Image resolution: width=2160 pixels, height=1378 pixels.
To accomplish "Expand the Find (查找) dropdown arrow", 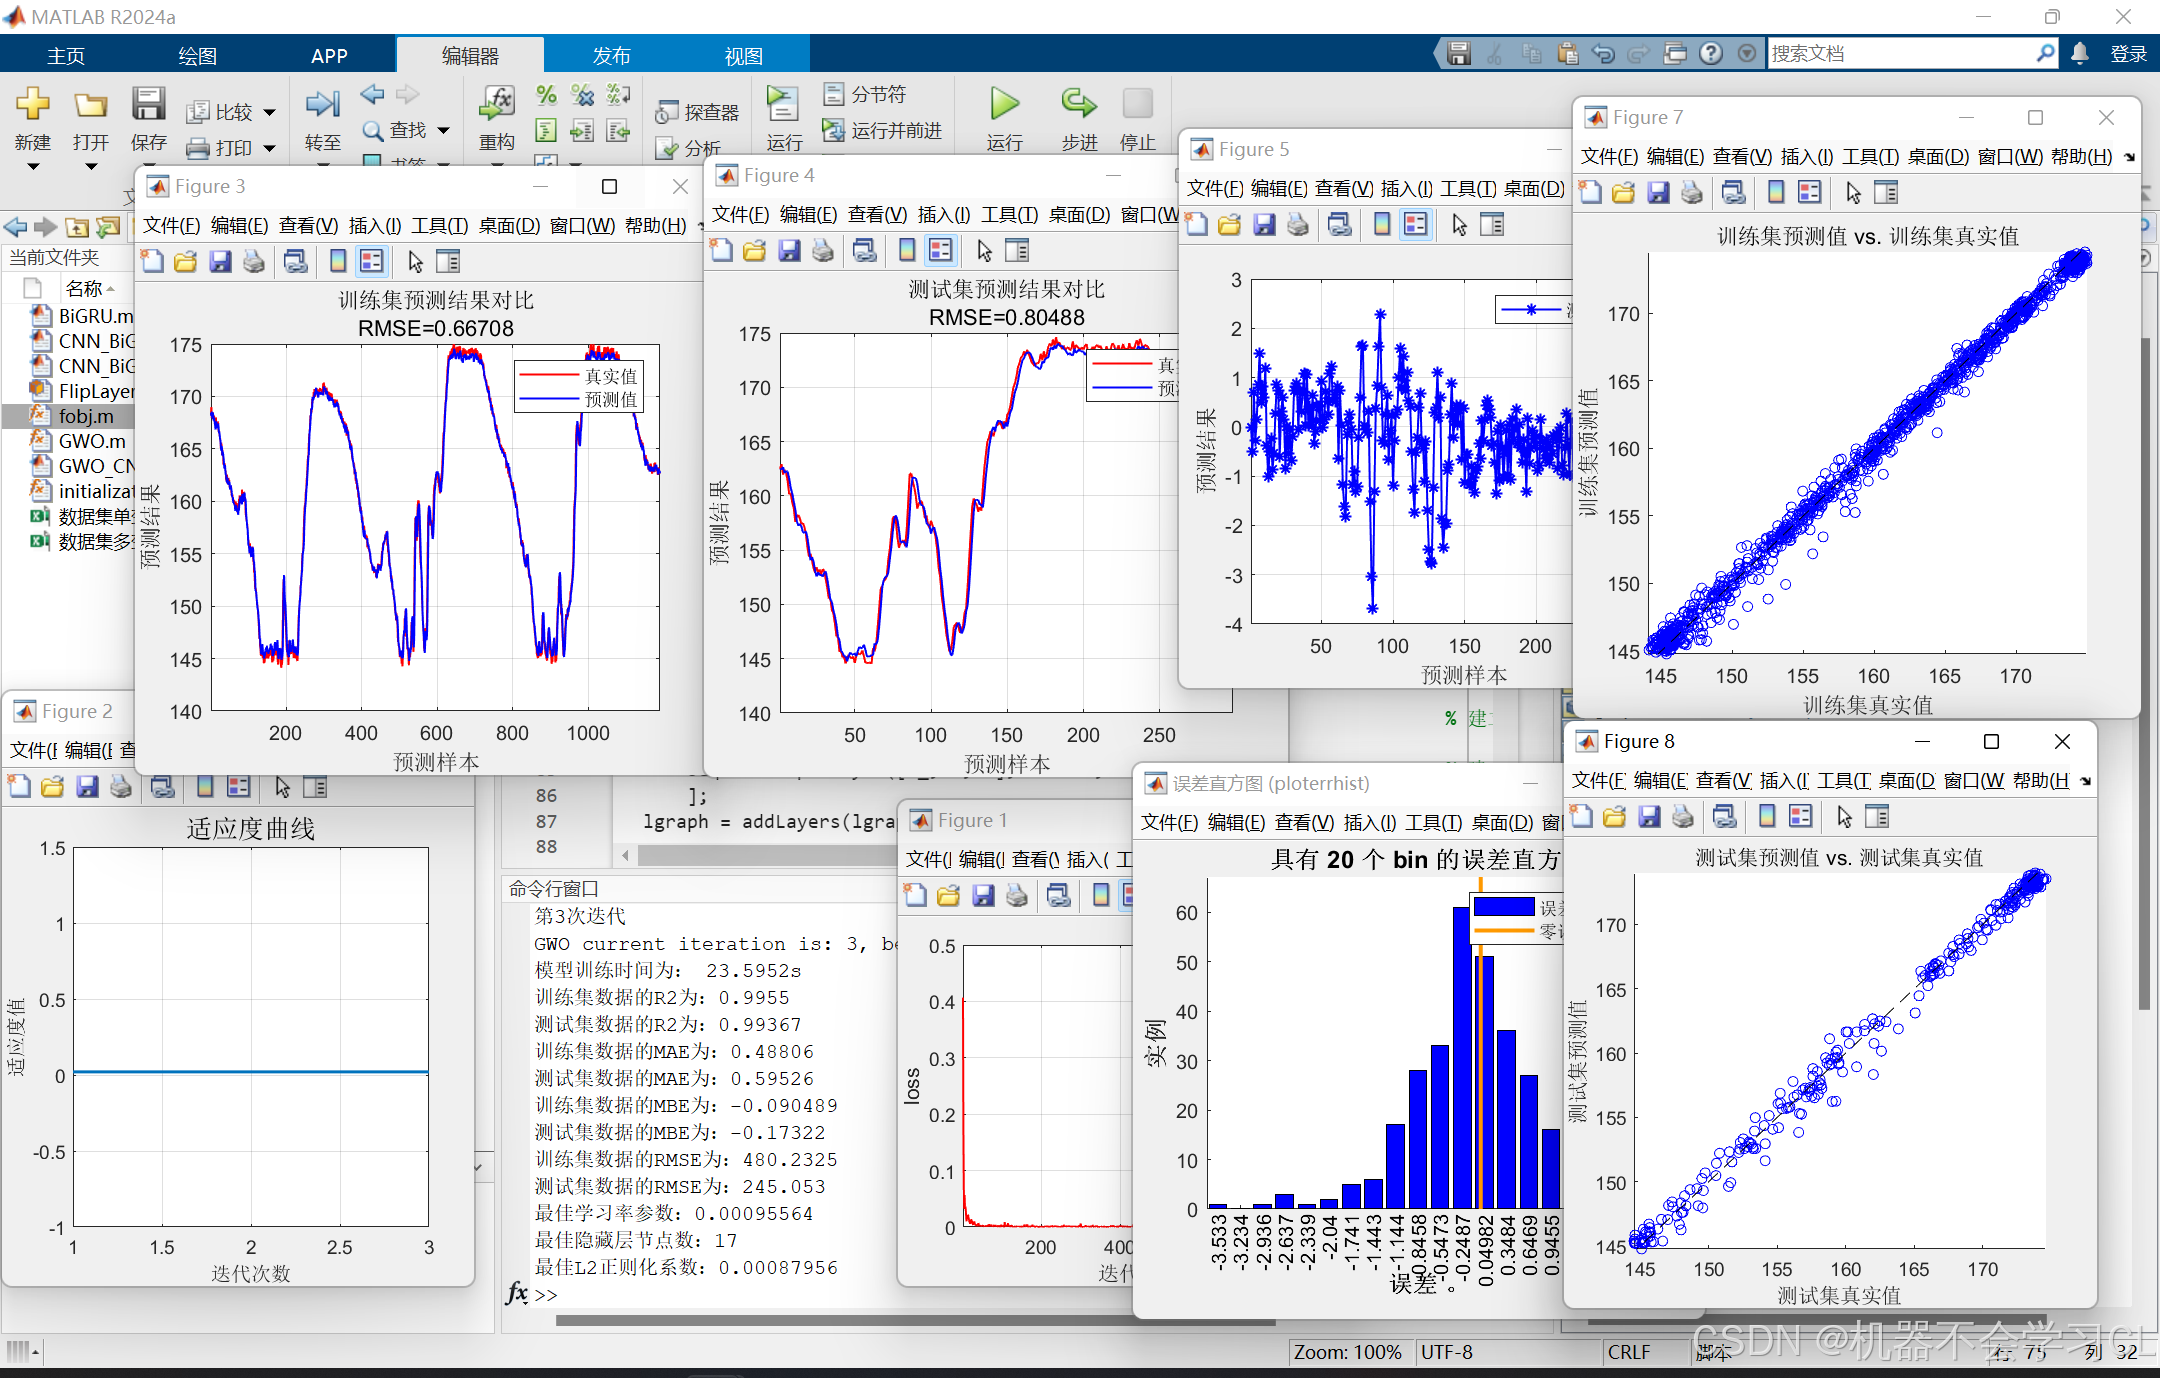I will click(x=443, y=131).
